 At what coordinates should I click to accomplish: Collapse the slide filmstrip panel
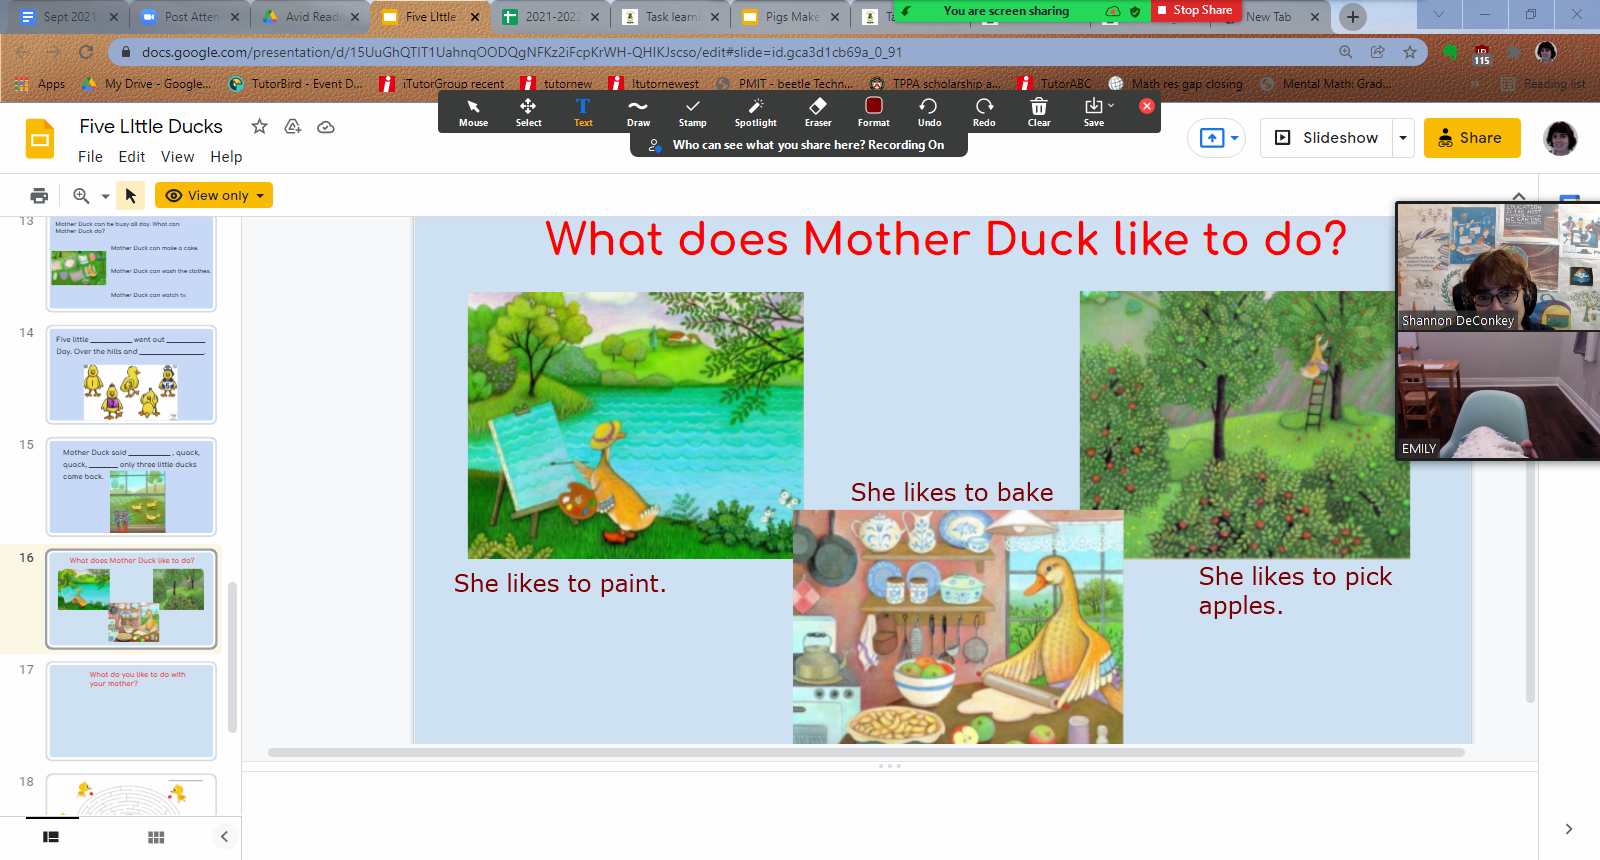pos(224,837)
